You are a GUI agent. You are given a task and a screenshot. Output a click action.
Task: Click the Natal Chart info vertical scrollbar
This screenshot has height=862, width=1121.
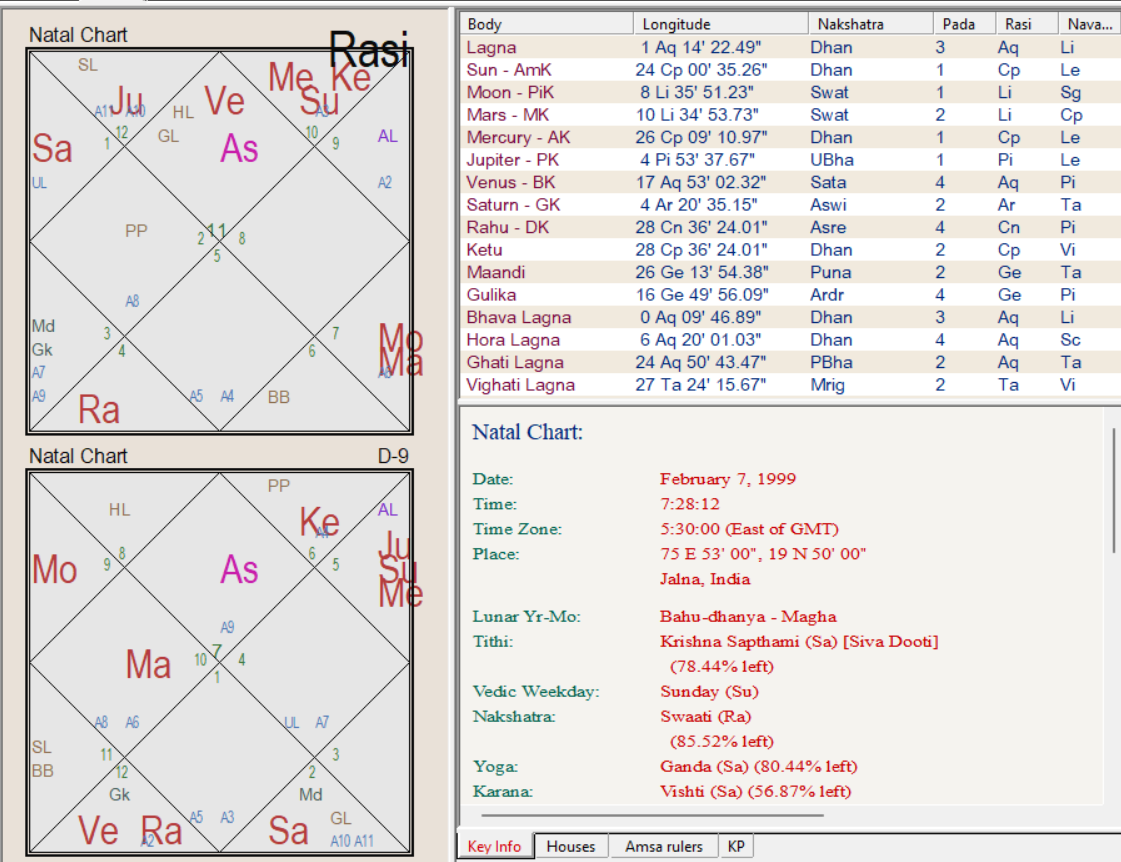click(x=1113, y=490)
